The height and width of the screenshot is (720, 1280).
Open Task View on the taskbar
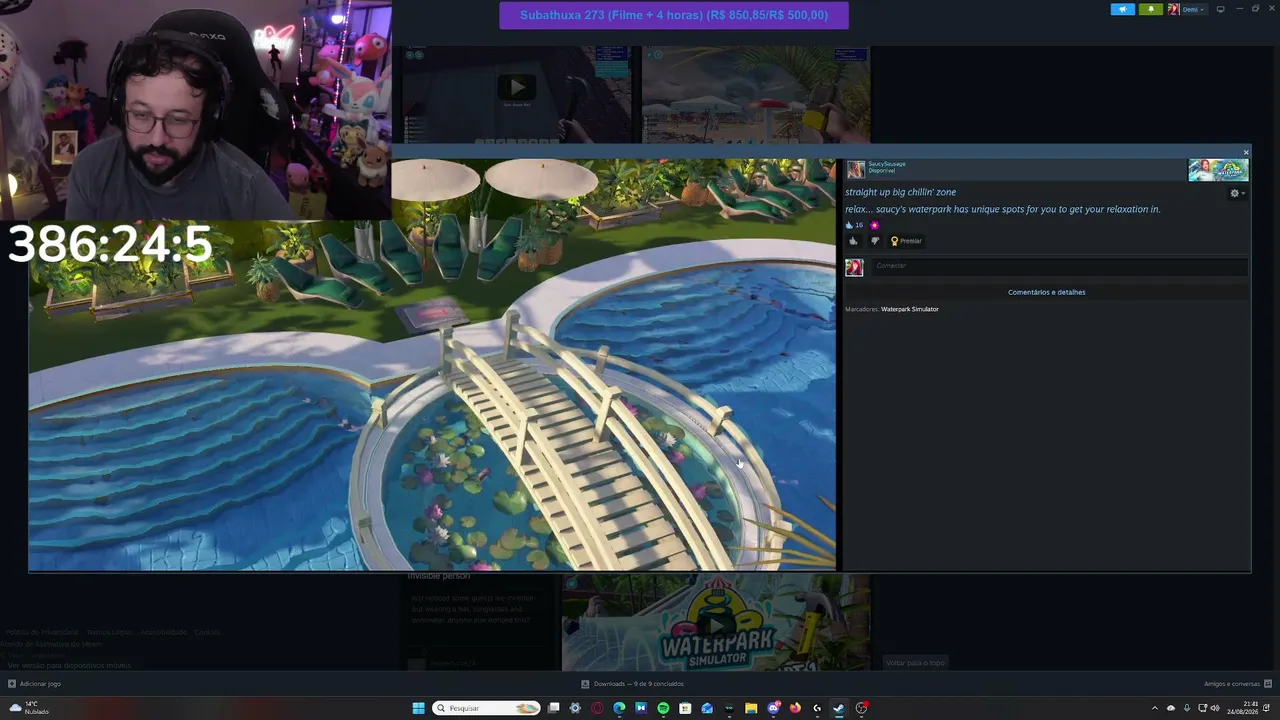click(553, 708)
